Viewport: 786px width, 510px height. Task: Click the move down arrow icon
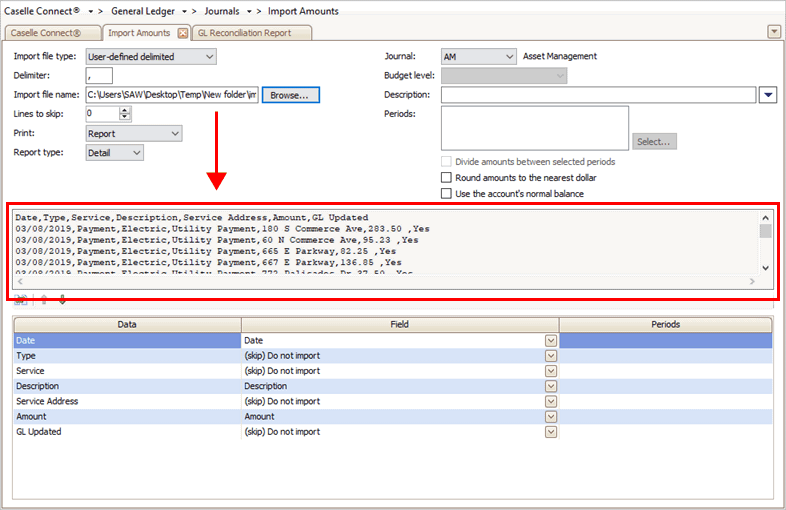61,300
